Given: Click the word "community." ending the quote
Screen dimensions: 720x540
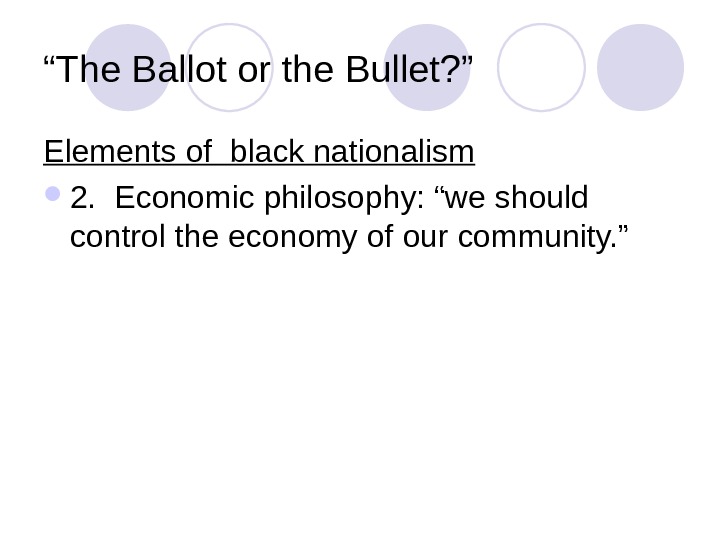Looking at the screenshot, I should 552,240.
